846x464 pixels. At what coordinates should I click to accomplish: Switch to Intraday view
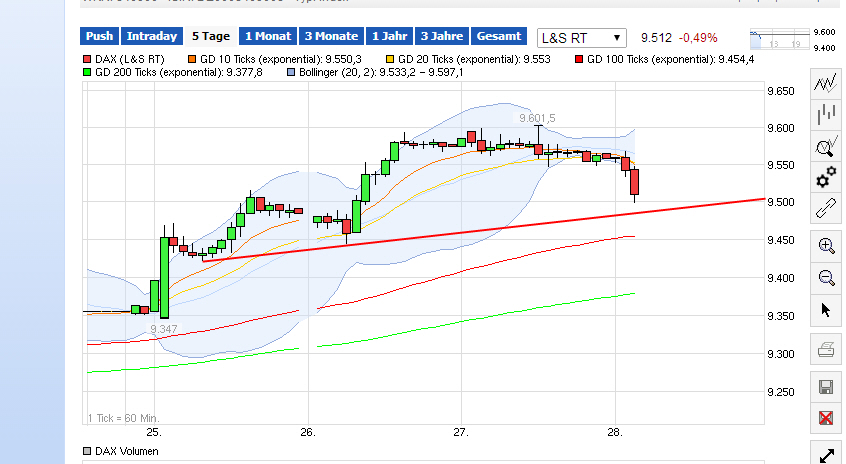[152, 36]
